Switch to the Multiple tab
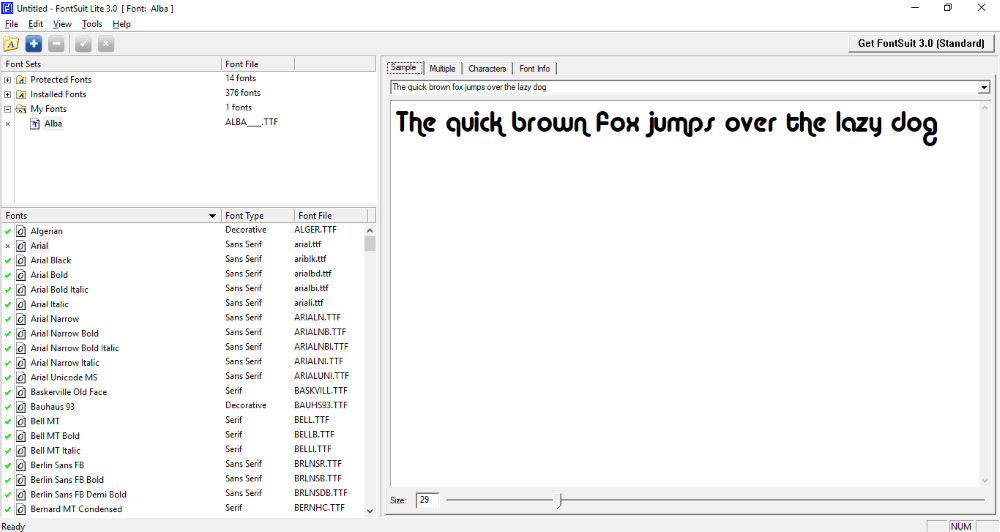Screen dimensions: 1000x532 (x=442, y=68)
